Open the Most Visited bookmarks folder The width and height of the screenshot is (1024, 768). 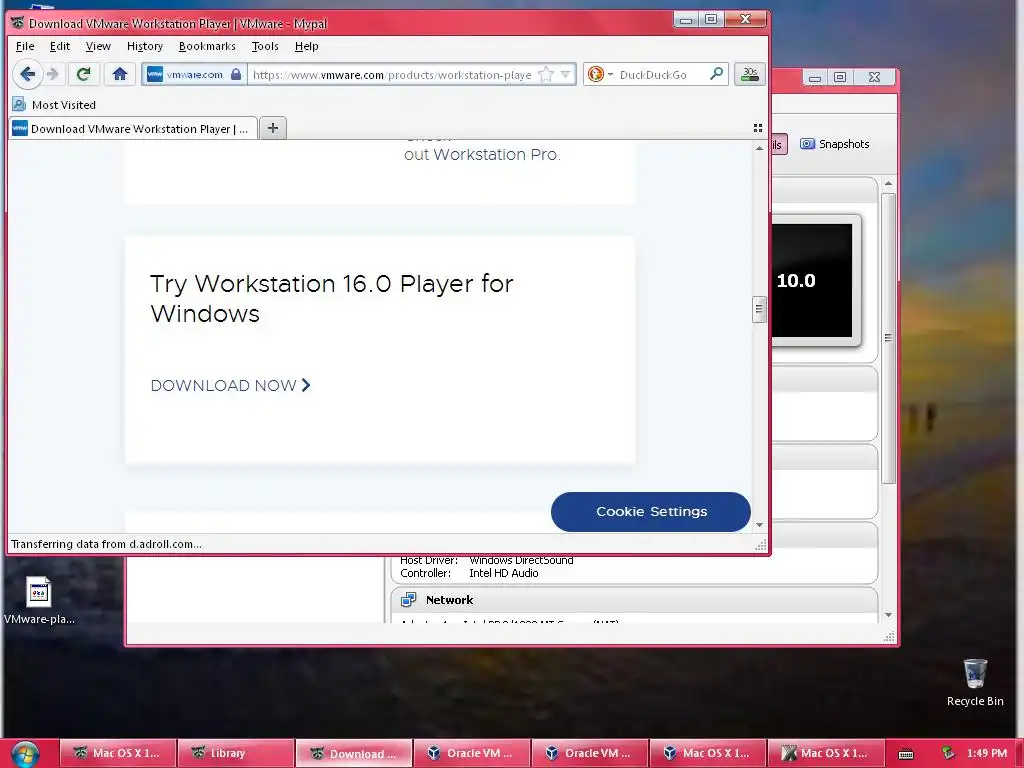(54, 104)
